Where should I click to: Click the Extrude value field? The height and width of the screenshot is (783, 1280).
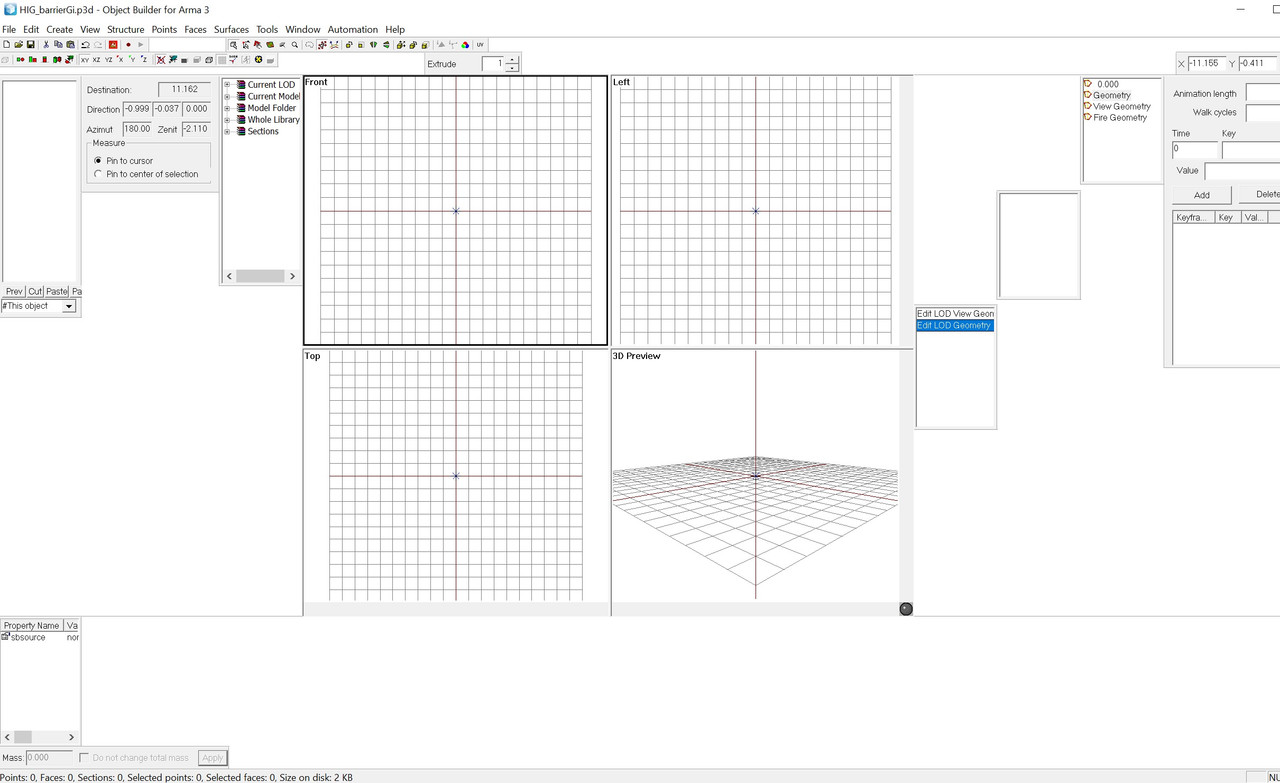click(x=494, y=64)
